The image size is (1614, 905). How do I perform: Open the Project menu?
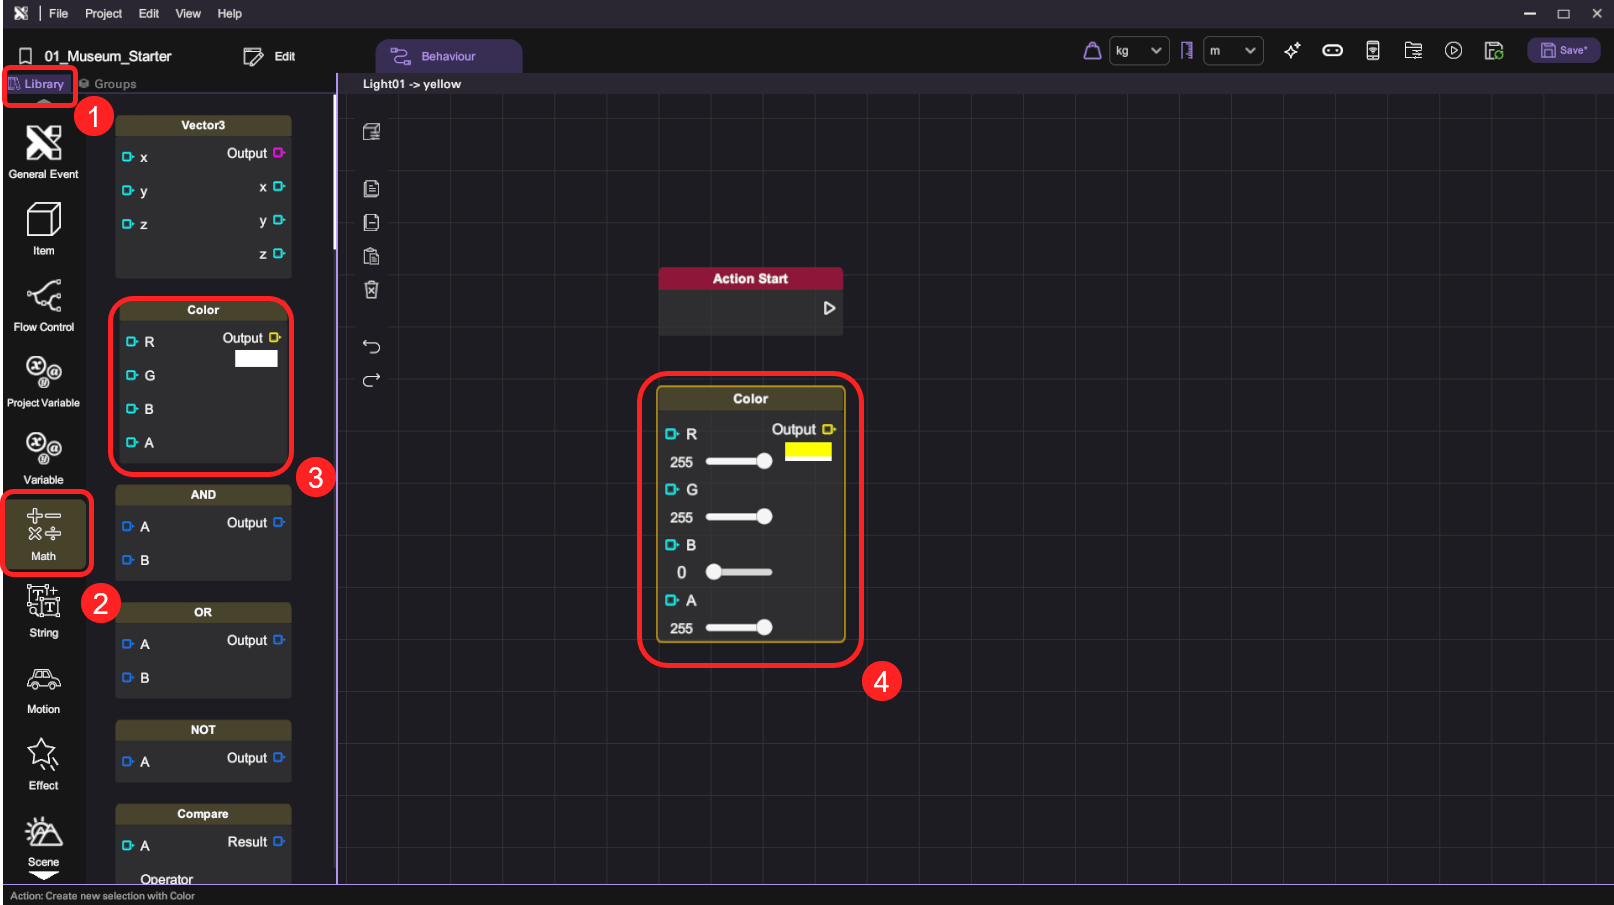tap(103, 14)
